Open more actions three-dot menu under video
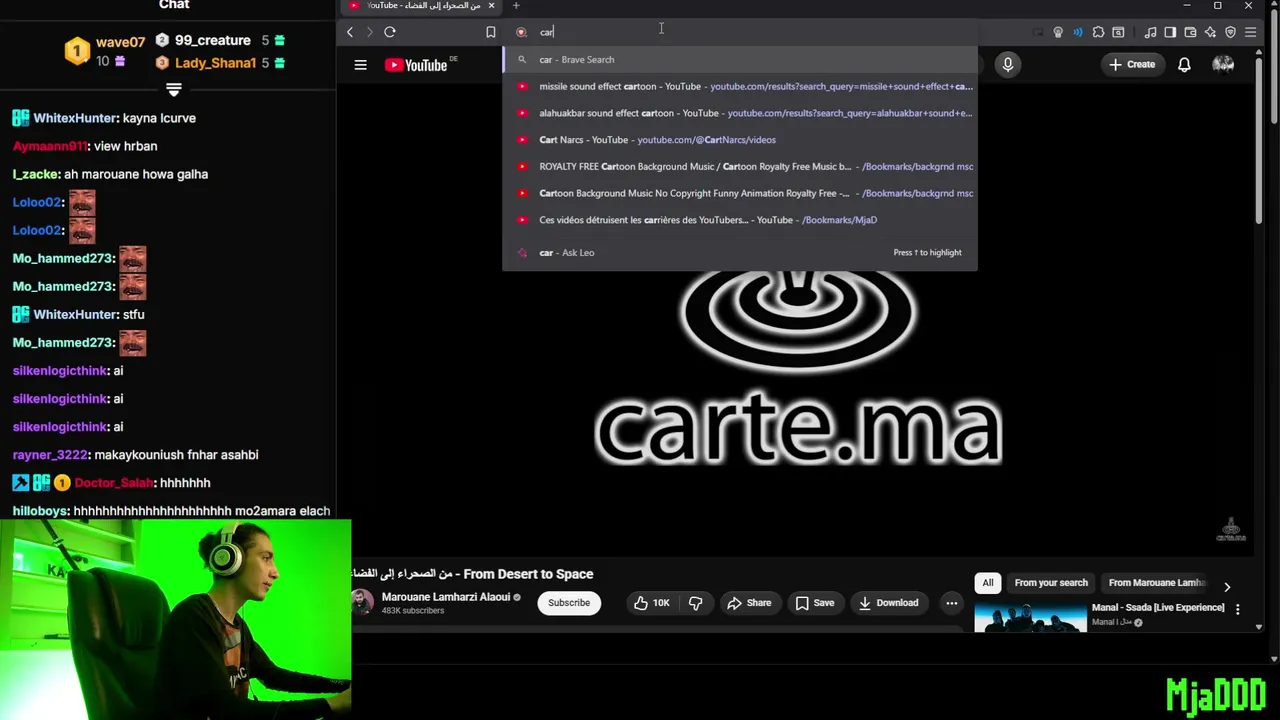 point(952,603)
